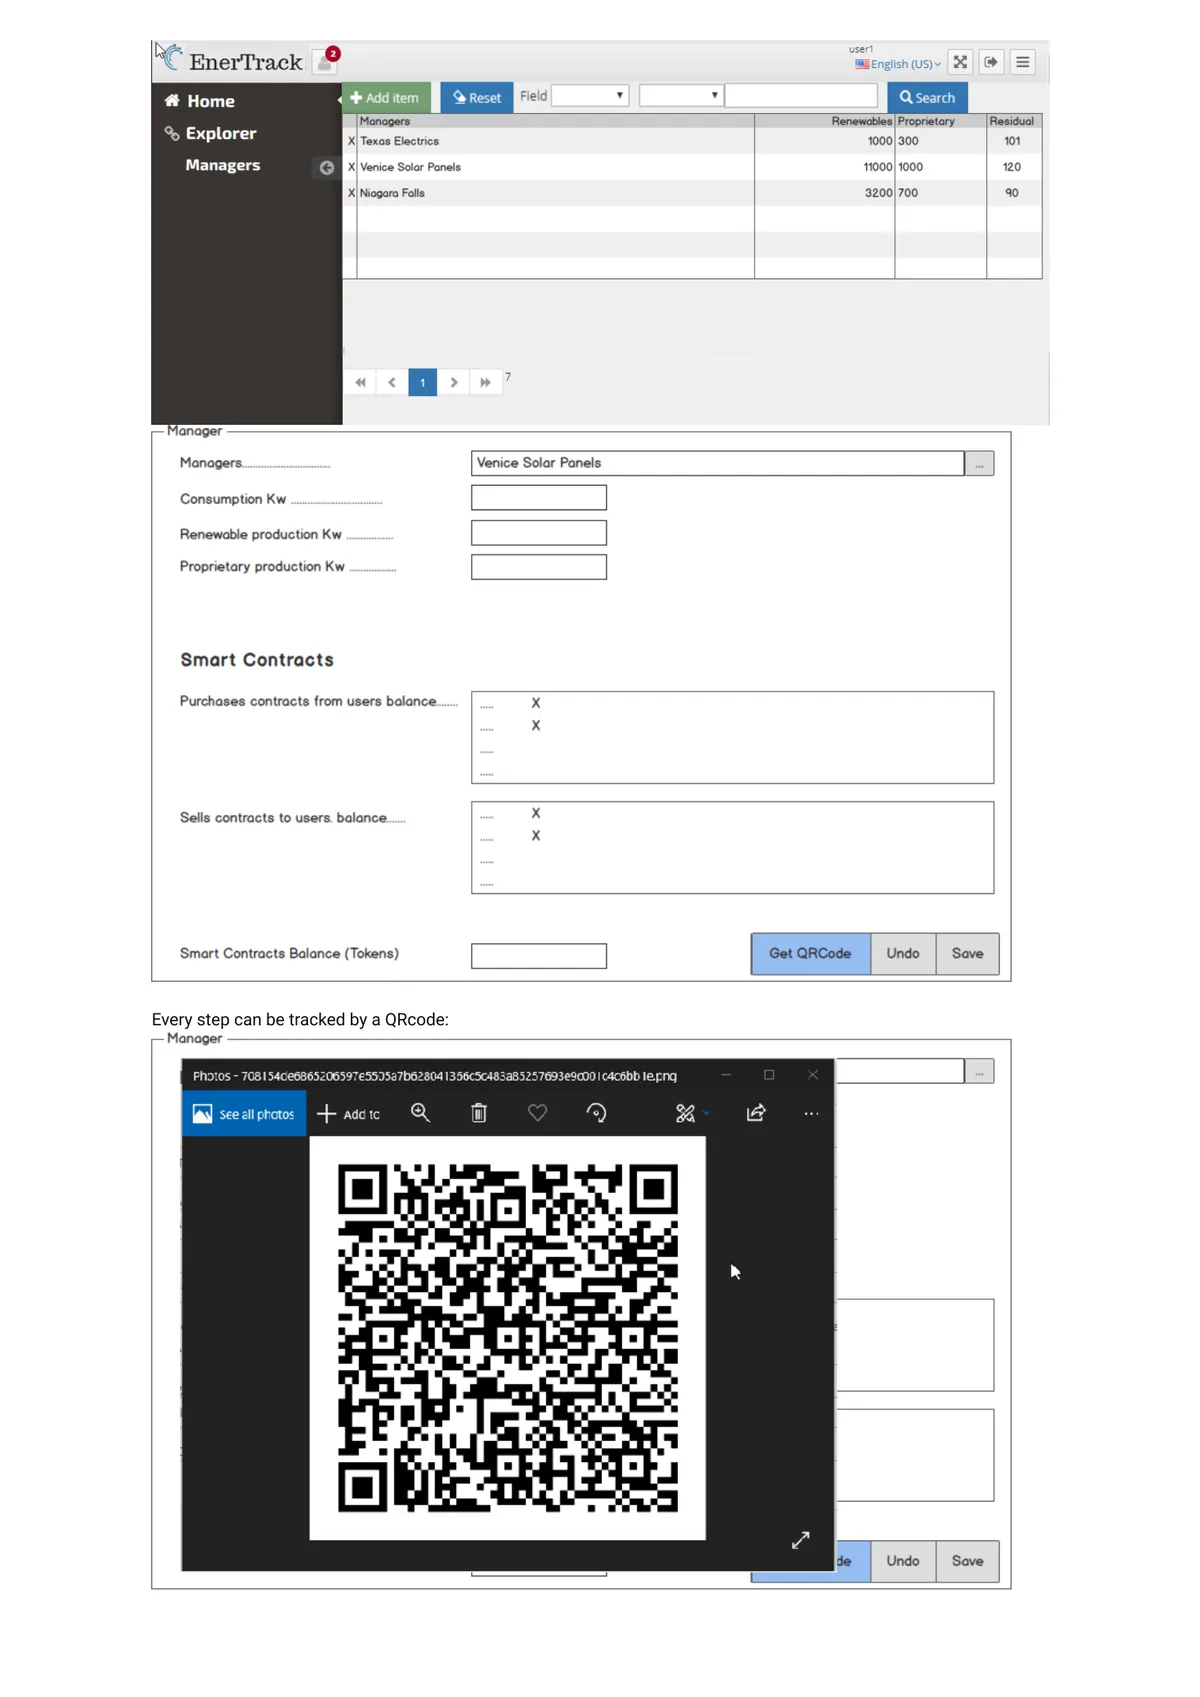Screen dimensions: 1200x1697
Task: Click Add to in the Photos toolbar
Action: 349,1114
